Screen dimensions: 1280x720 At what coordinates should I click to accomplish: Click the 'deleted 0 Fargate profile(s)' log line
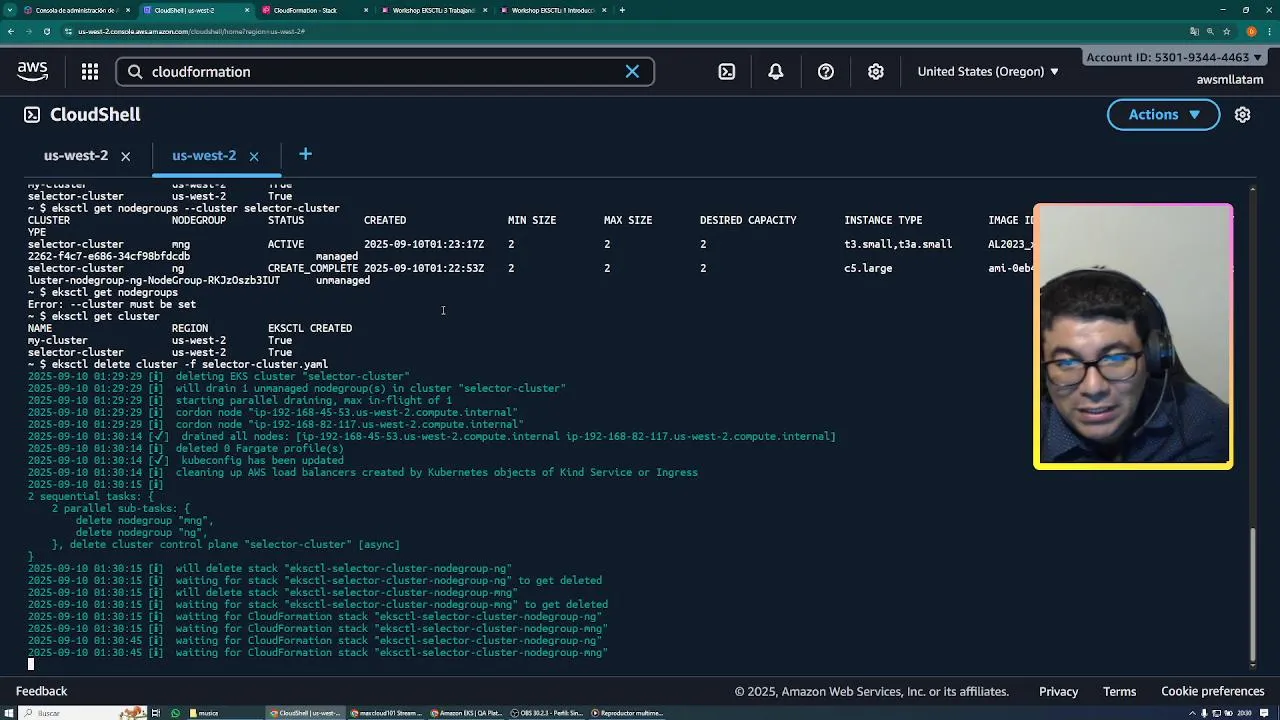(x=260, y=448)
